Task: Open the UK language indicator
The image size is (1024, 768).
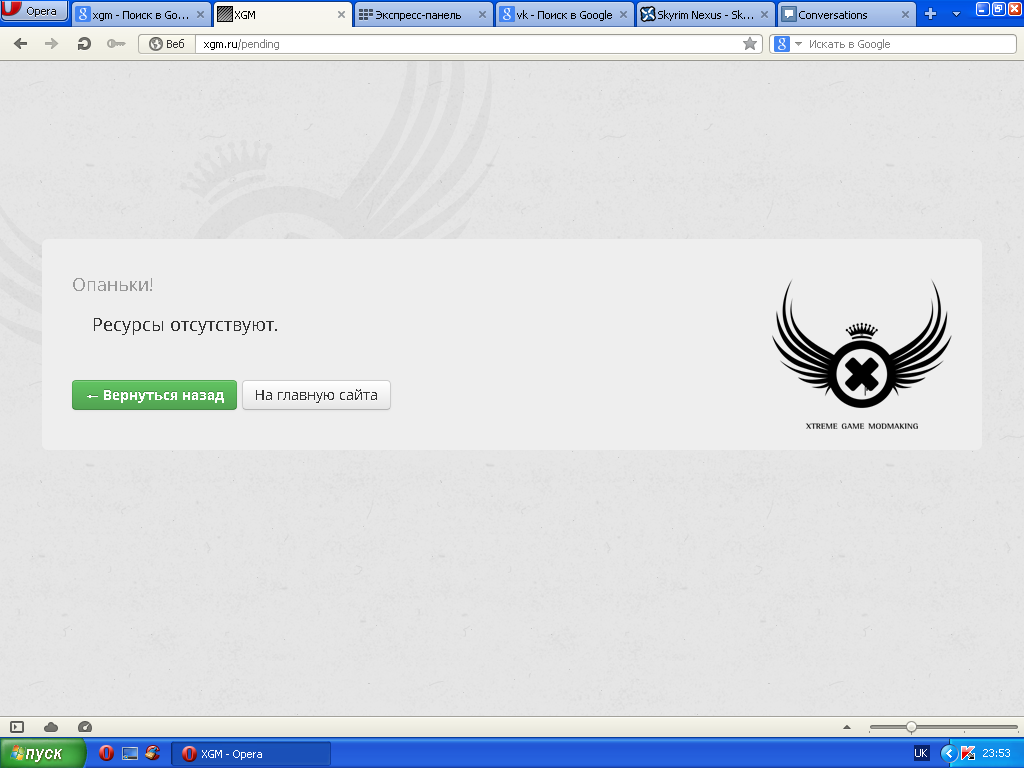Action: click(921, 754)
